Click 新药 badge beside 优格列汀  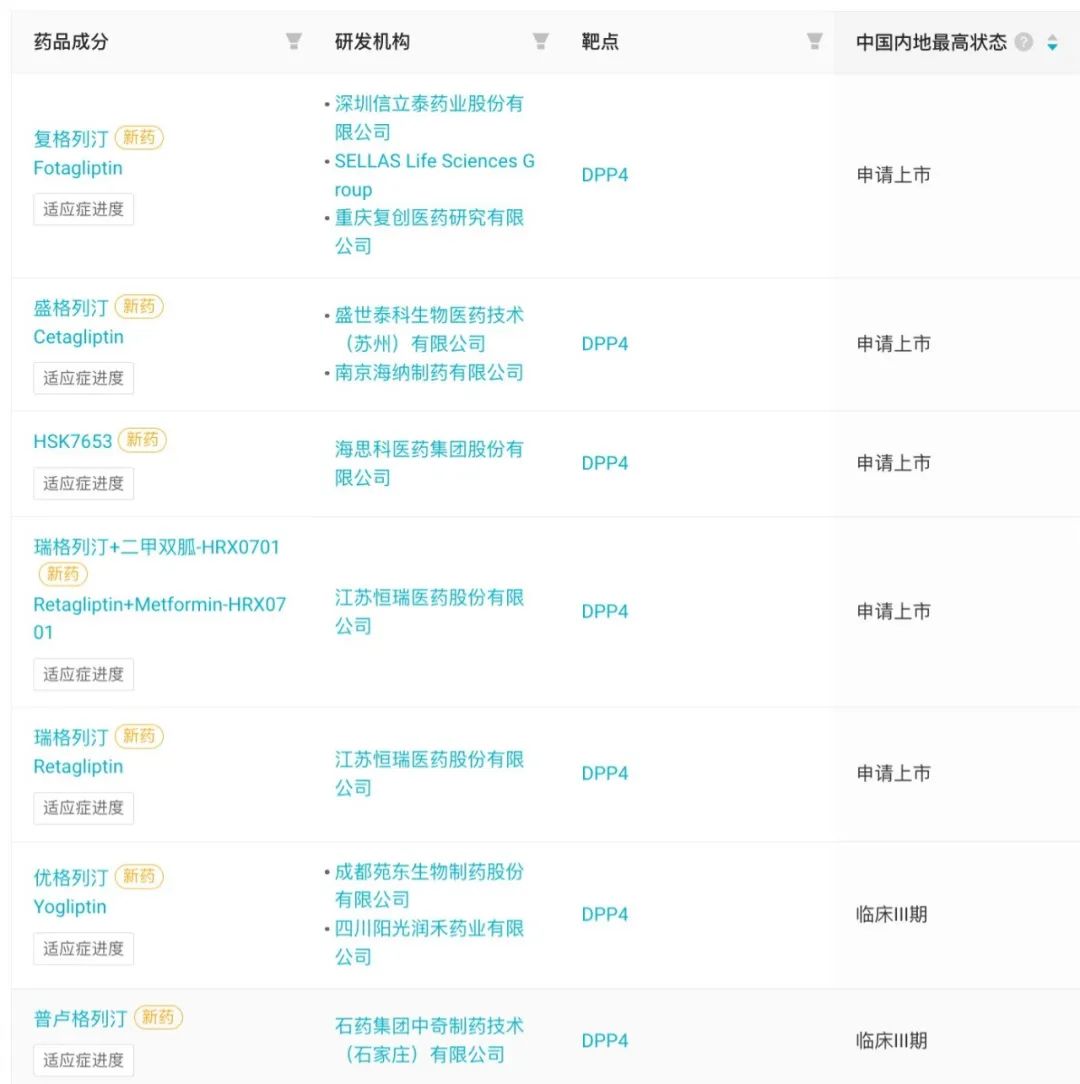[x=139, y=876]
